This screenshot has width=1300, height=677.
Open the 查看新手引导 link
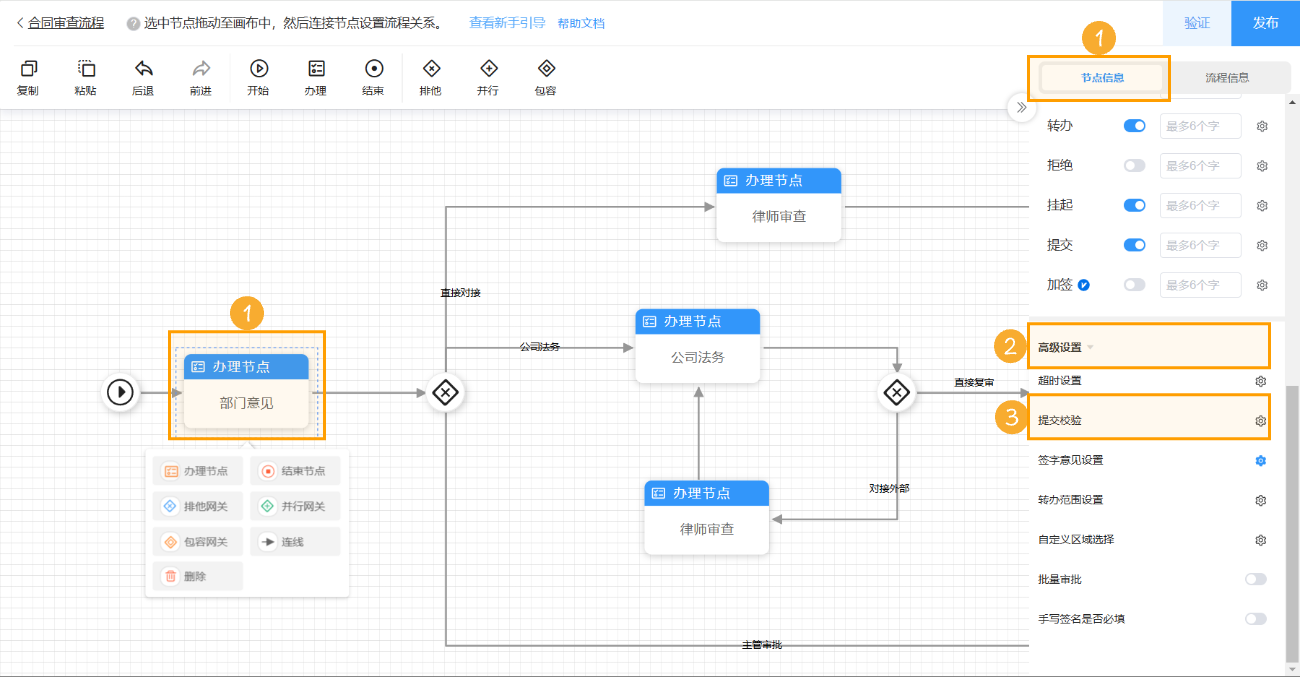coord(507,23)
